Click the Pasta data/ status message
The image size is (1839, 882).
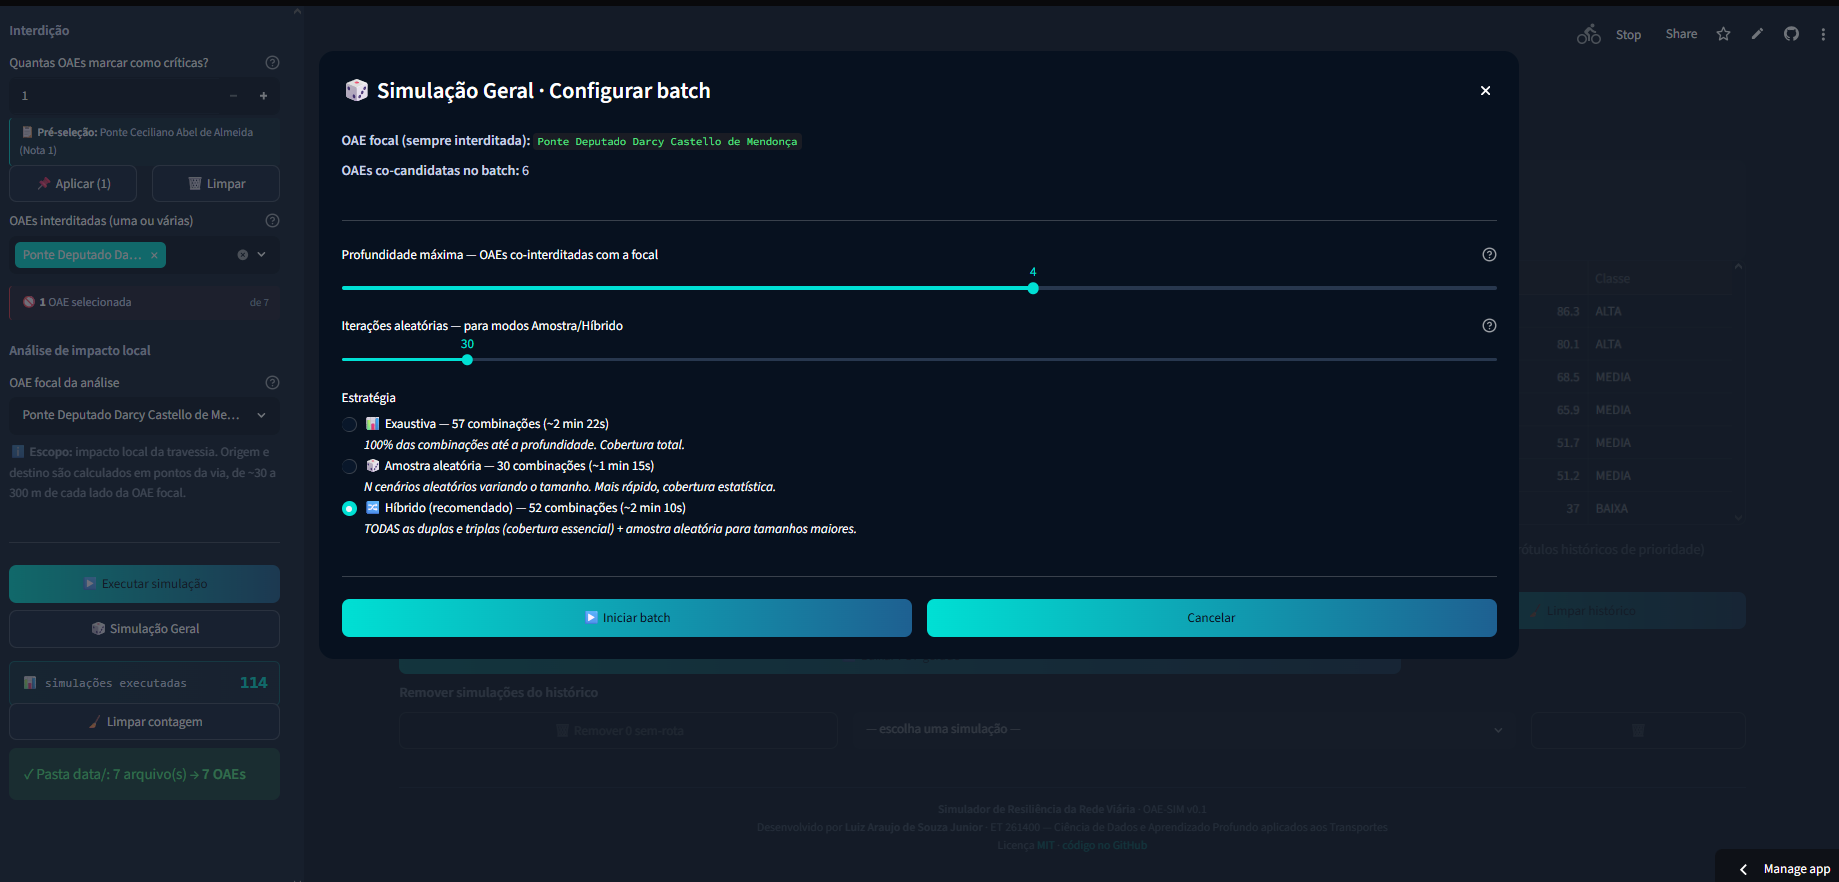tap(144, 774)
